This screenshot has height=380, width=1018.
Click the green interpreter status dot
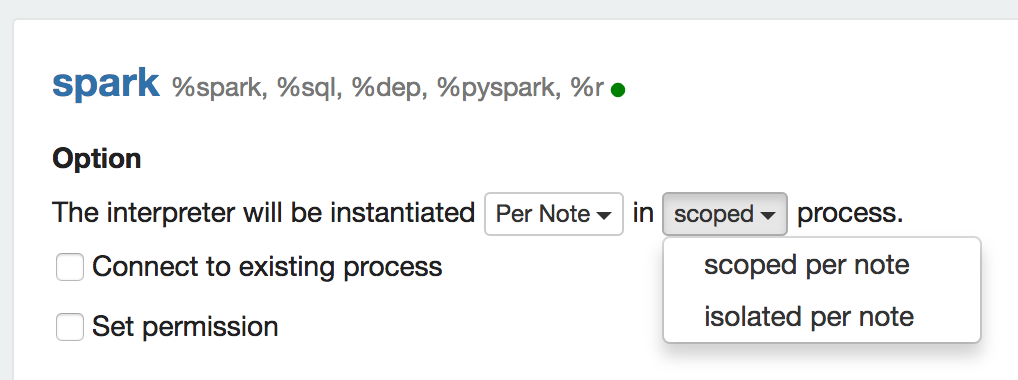[x=618, y=90]
